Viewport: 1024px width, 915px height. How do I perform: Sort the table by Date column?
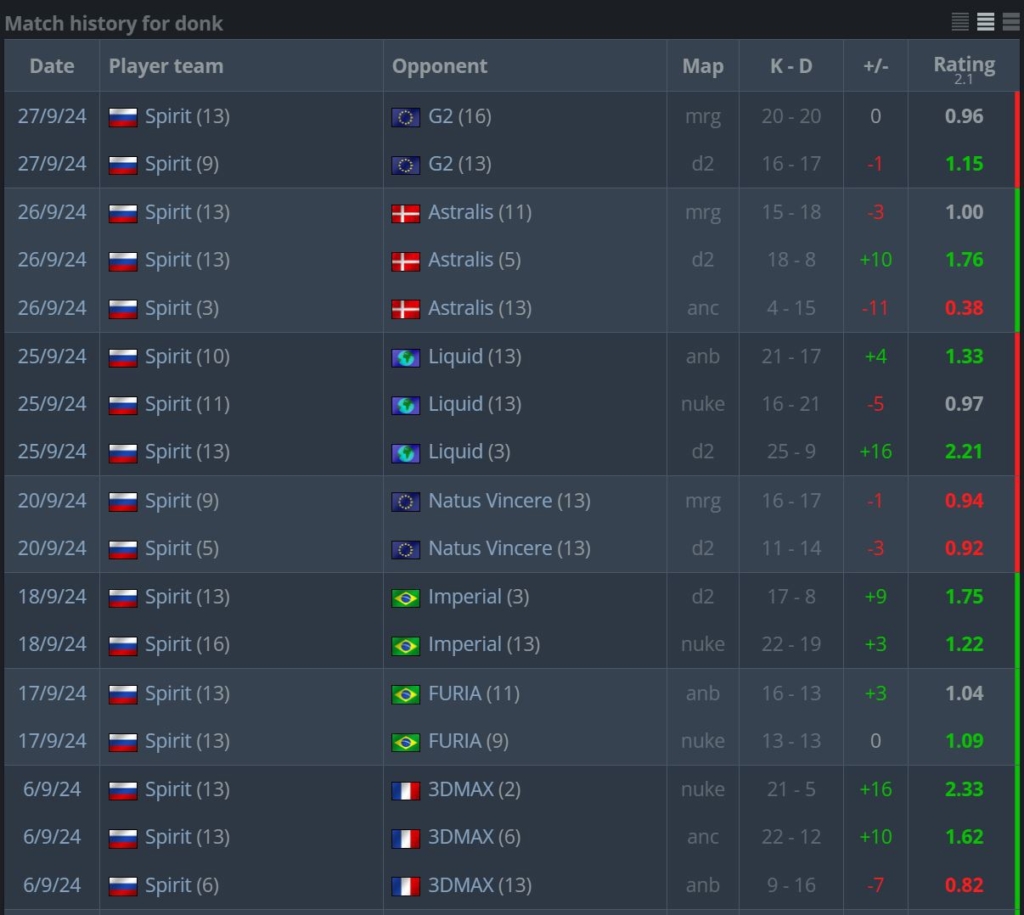point(52,66)
